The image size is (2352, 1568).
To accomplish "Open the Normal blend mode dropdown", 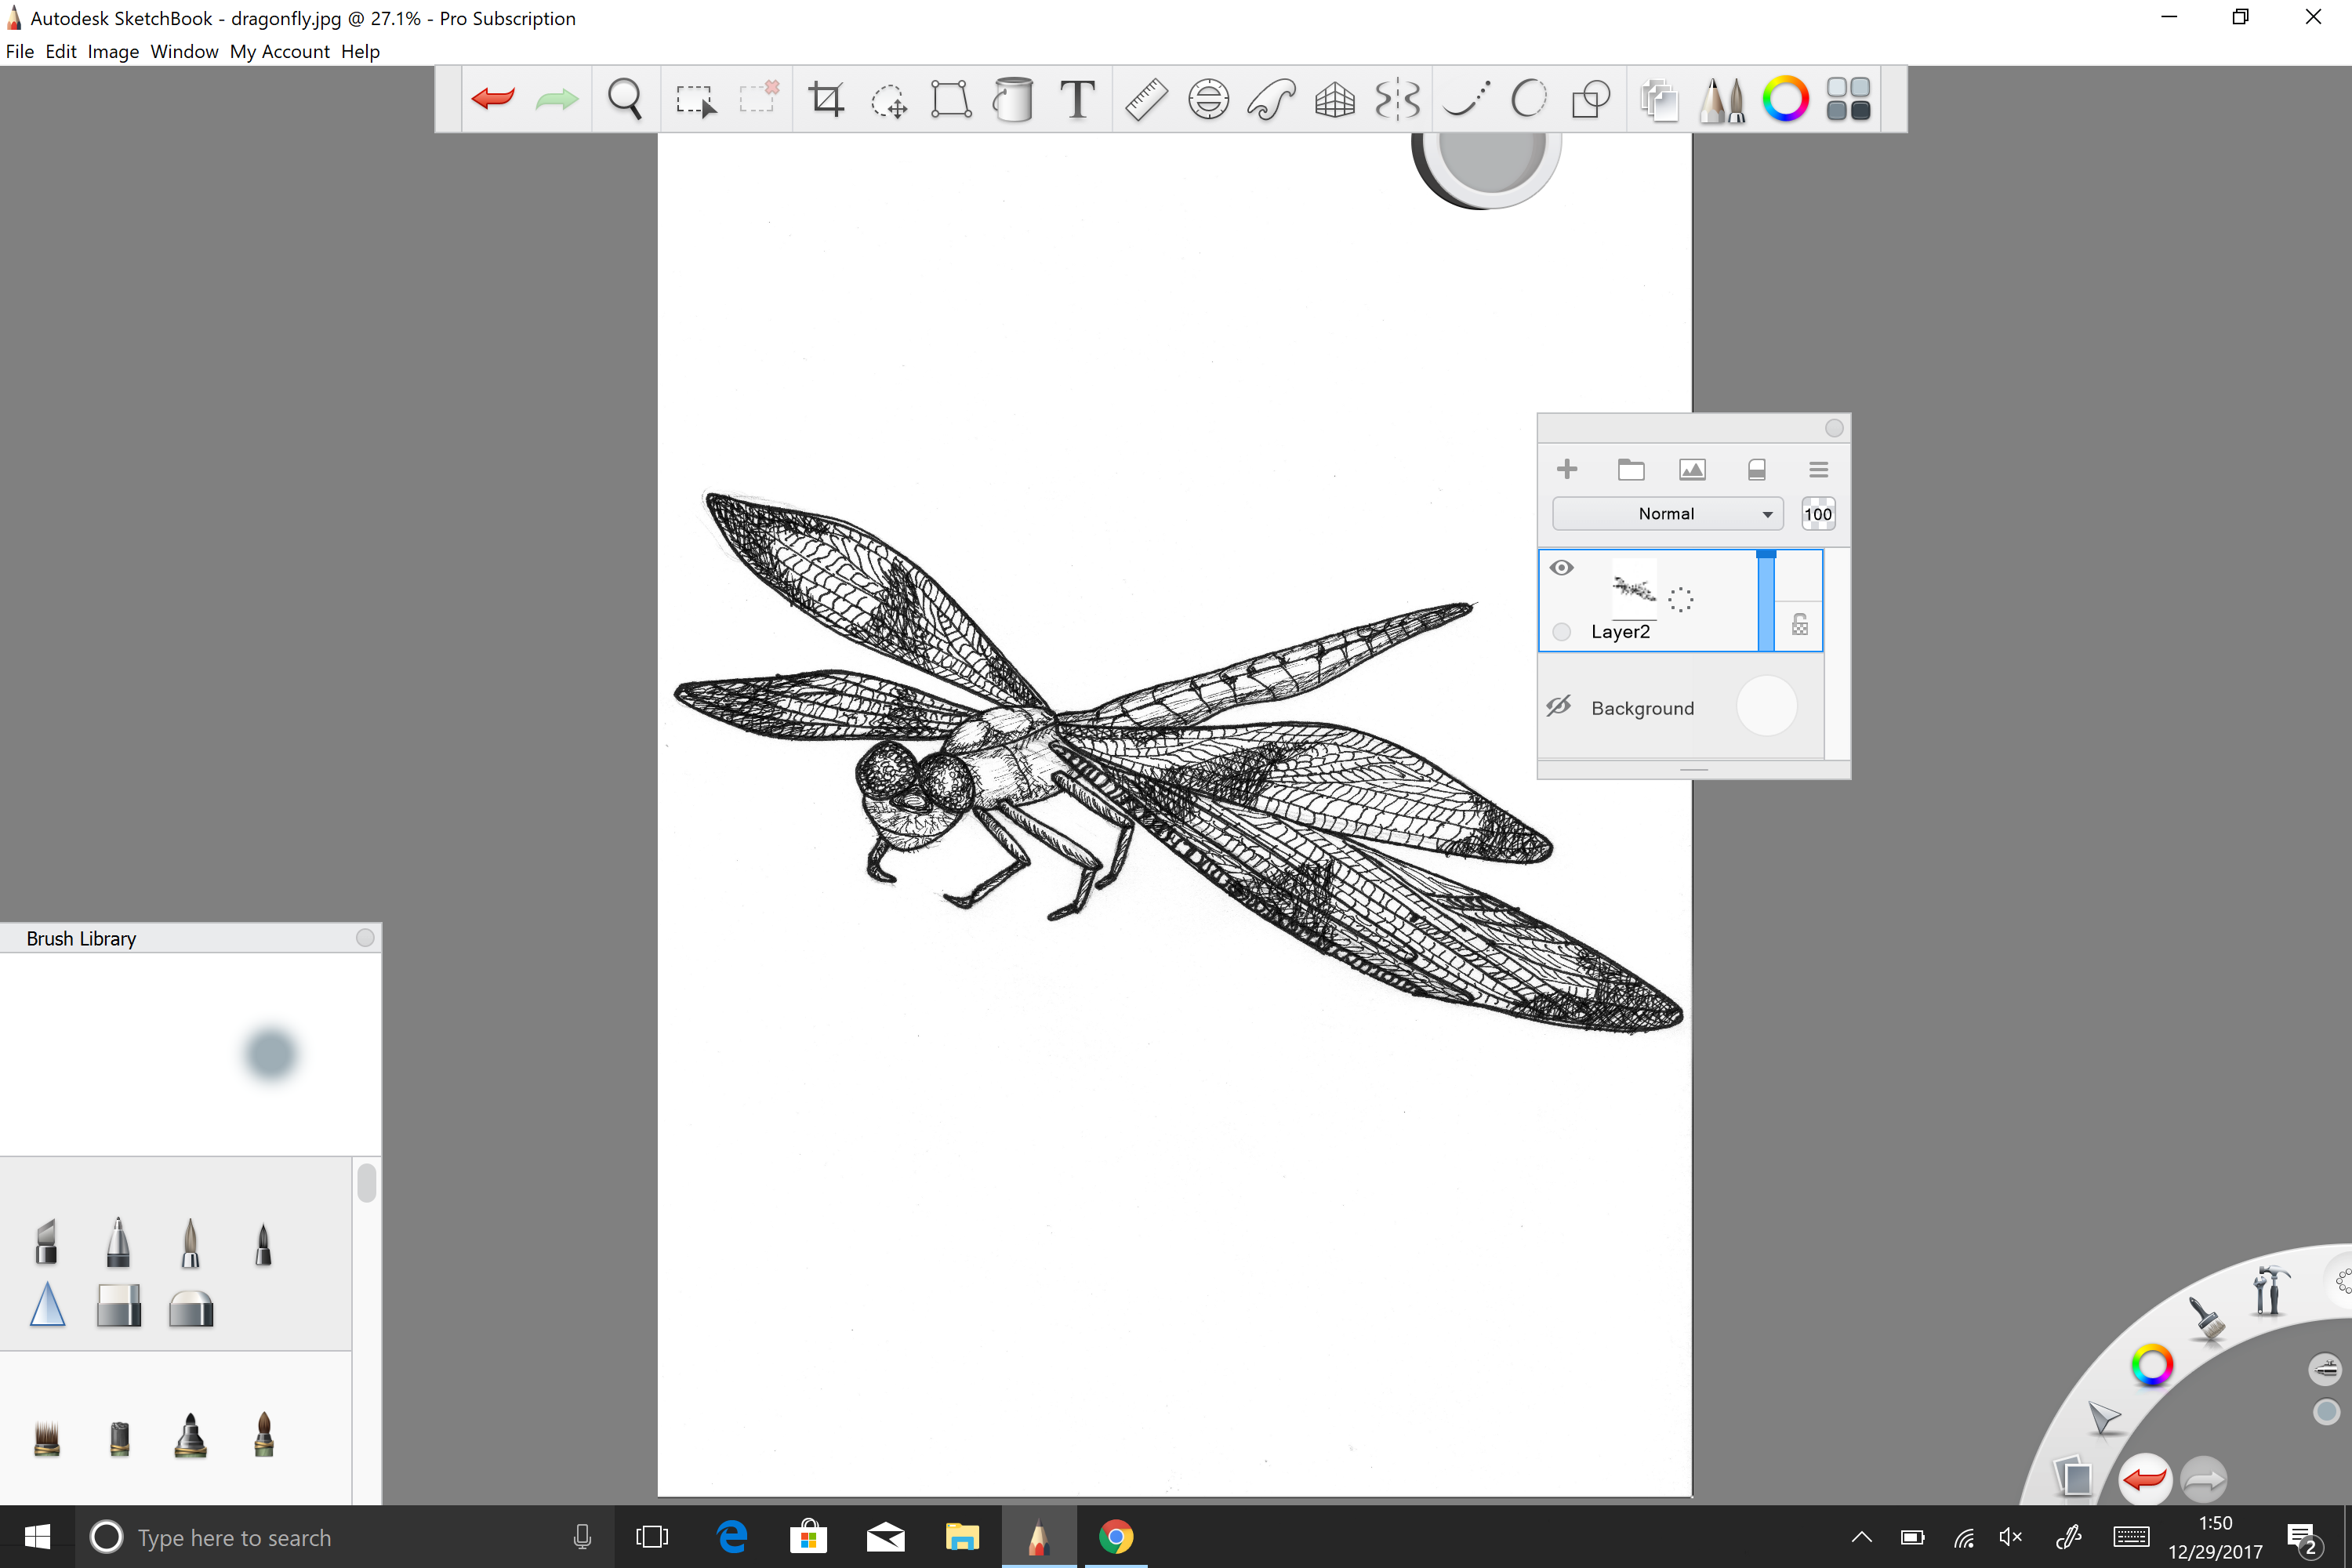I will [1667, 514].
